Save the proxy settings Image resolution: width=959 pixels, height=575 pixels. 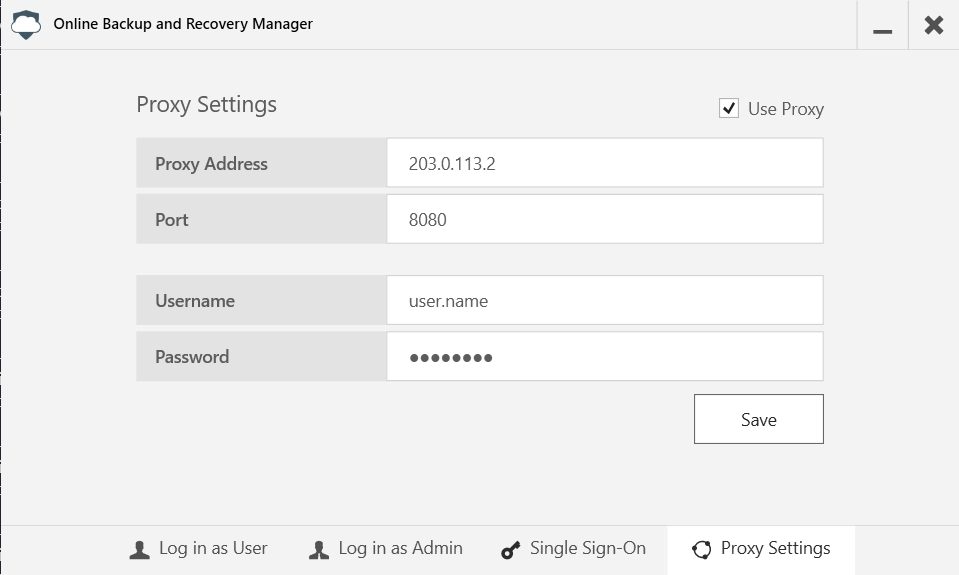[x=758, y=419]
